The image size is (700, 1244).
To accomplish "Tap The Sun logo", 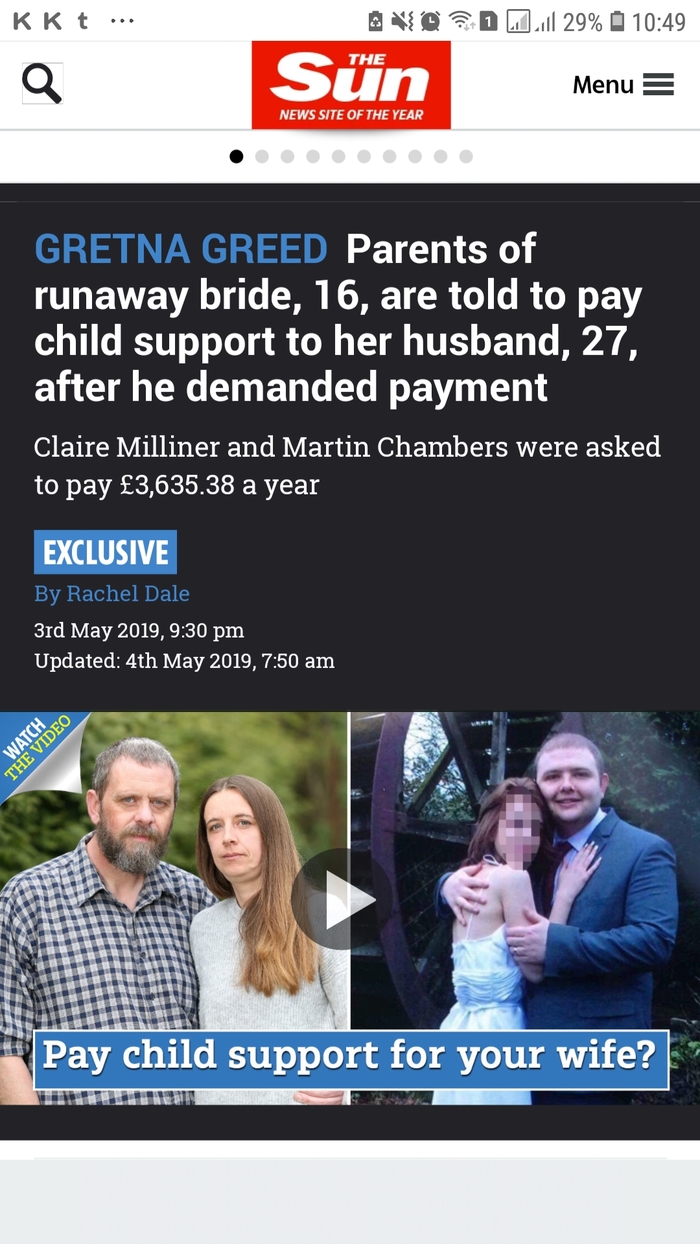I will point(351,85).
